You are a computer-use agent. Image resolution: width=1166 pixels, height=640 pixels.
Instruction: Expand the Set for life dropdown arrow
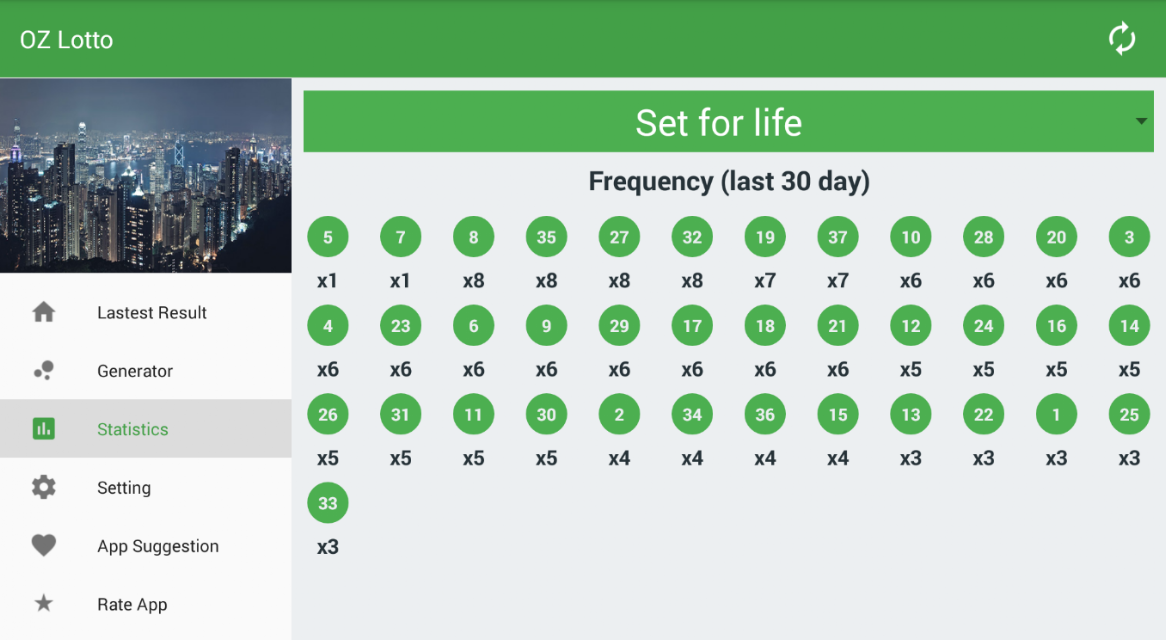click(x=1141, y=121)
